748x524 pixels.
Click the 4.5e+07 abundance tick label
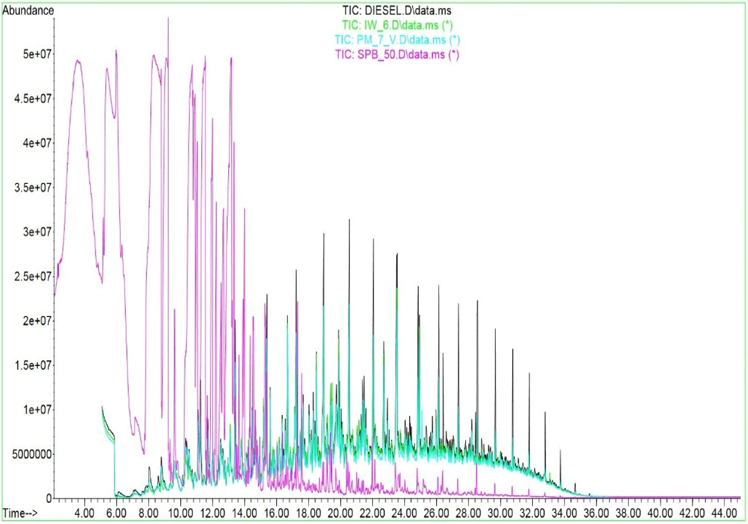pos(33,98)
